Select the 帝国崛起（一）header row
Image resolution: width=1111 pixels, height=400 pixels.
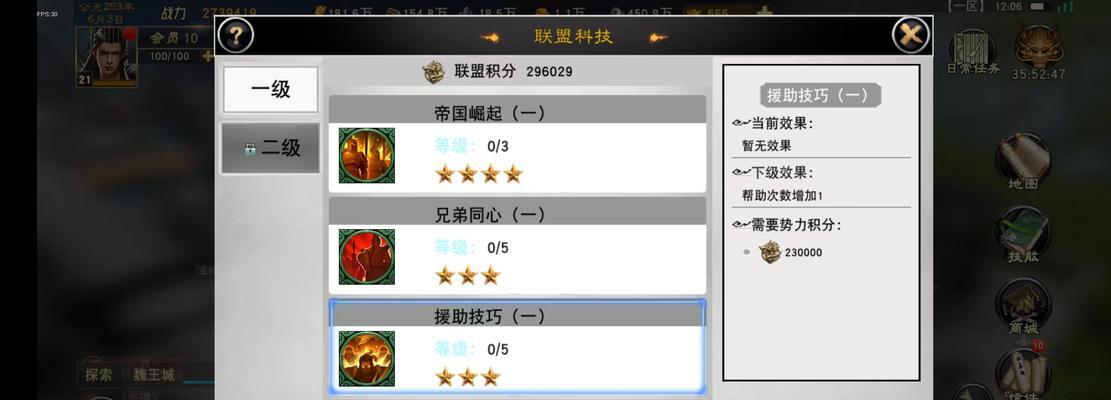pos(517,110)
